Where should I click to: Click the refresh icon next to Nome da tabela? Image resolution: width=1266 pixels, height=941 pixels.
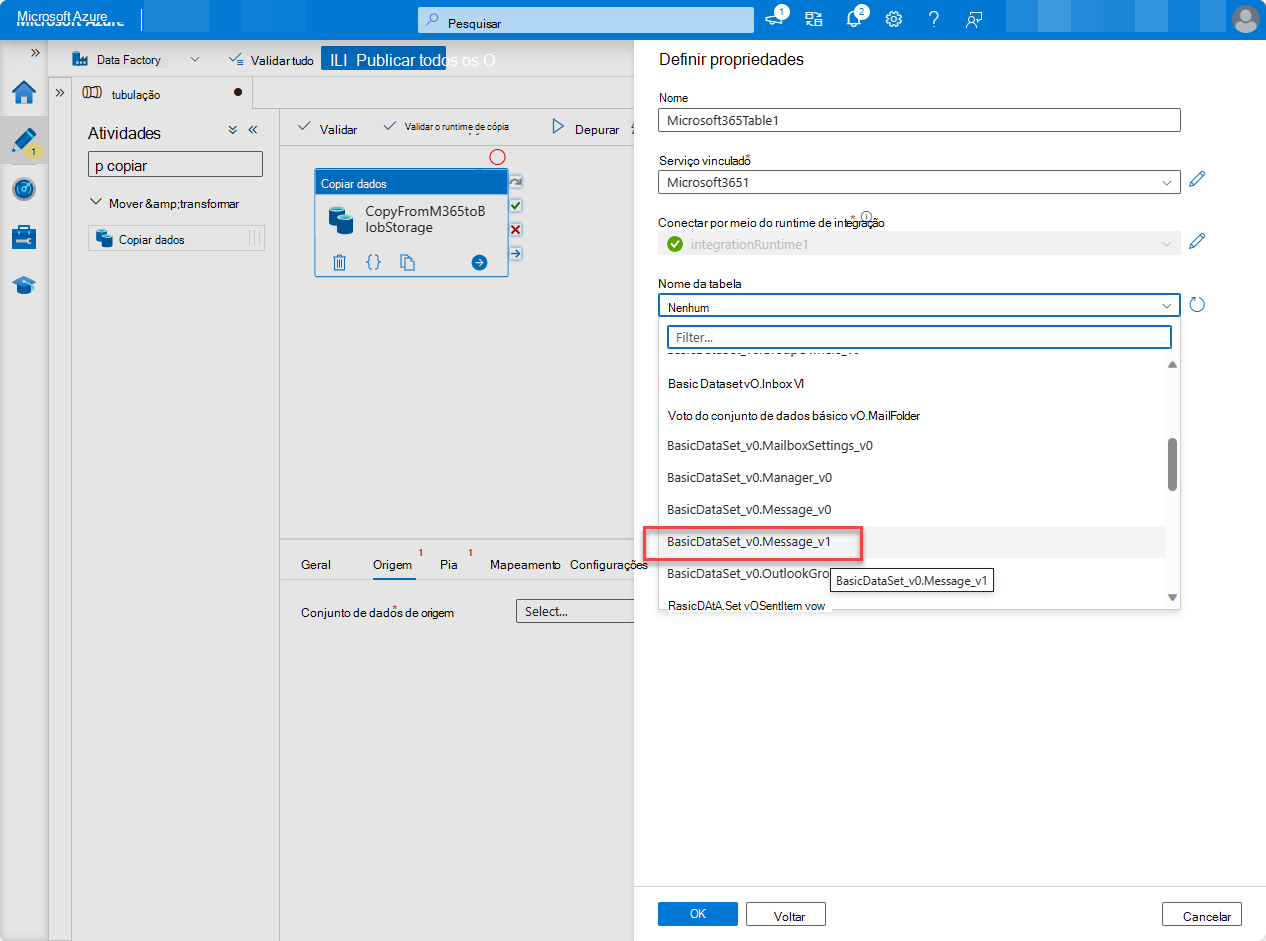1197,305
